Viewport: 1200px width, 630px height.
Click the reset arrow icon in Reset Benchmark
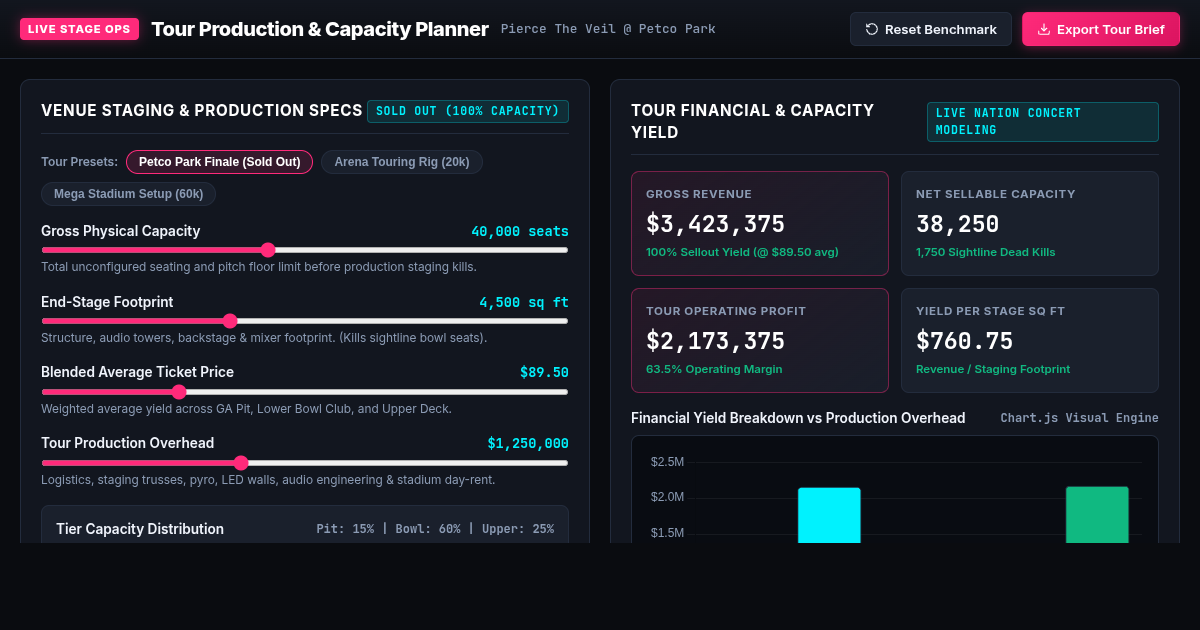[x=872, y=29]
